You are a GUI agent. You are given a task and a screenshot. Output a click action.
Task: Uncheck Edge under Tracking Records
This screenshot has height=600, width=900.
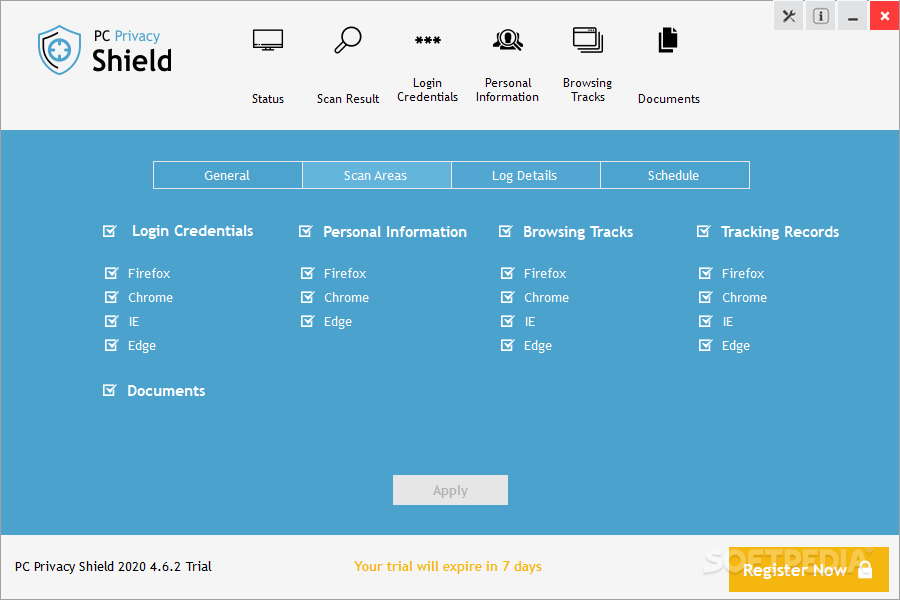pos(705,345)
